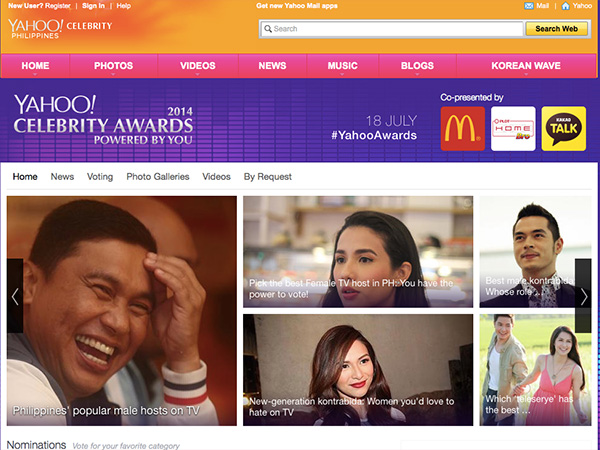Switch to the Voting tab
The width and height of the screenshot is (600, 450).
[100, 177]
